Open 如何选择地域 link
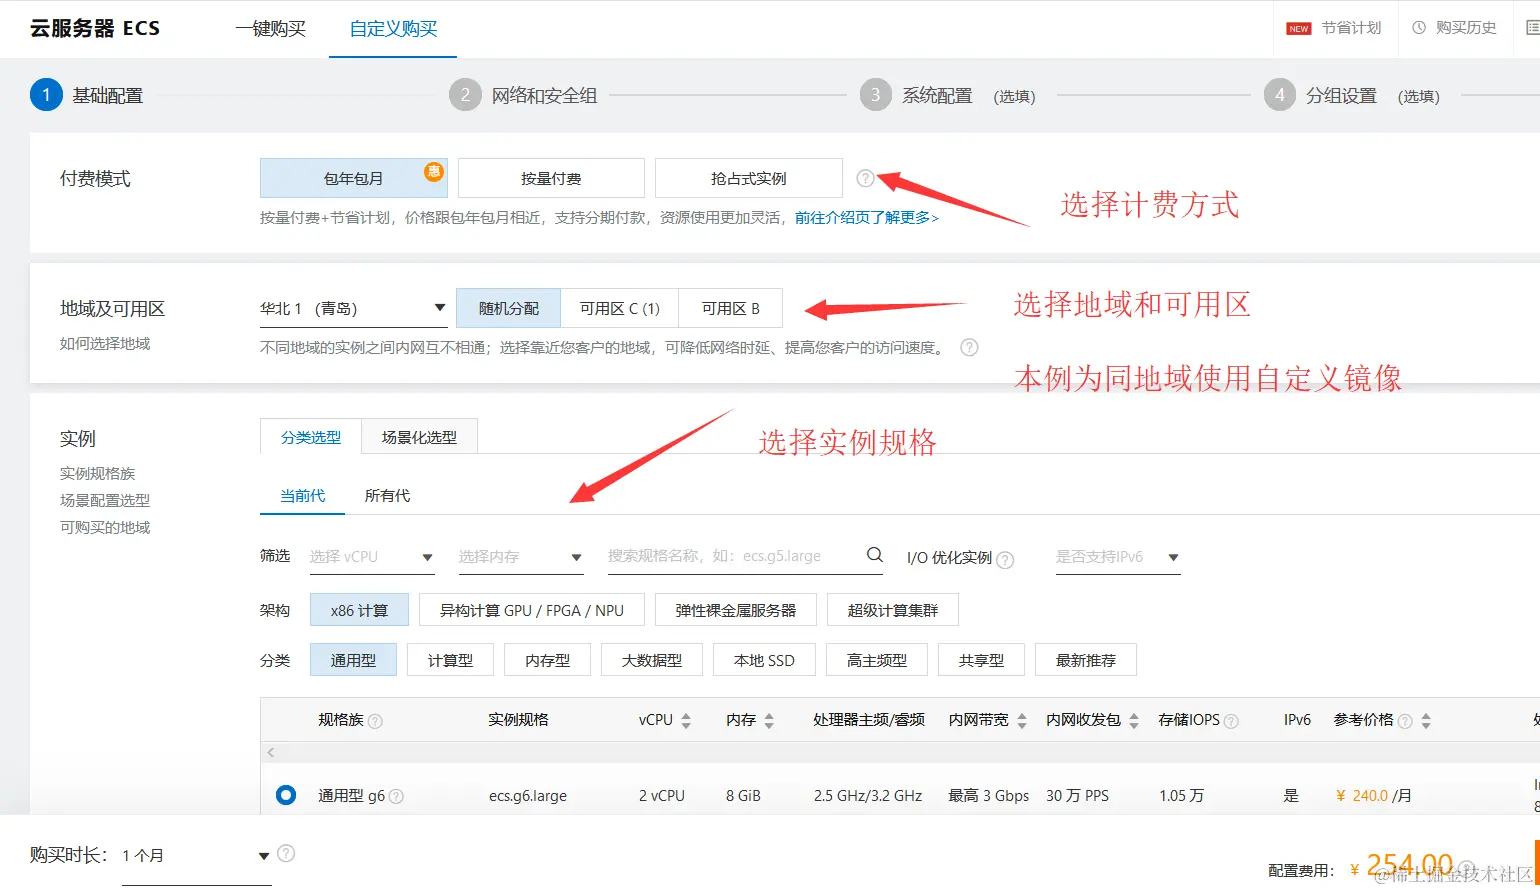This screenshot has height=891, width=1540. point(105,343)
